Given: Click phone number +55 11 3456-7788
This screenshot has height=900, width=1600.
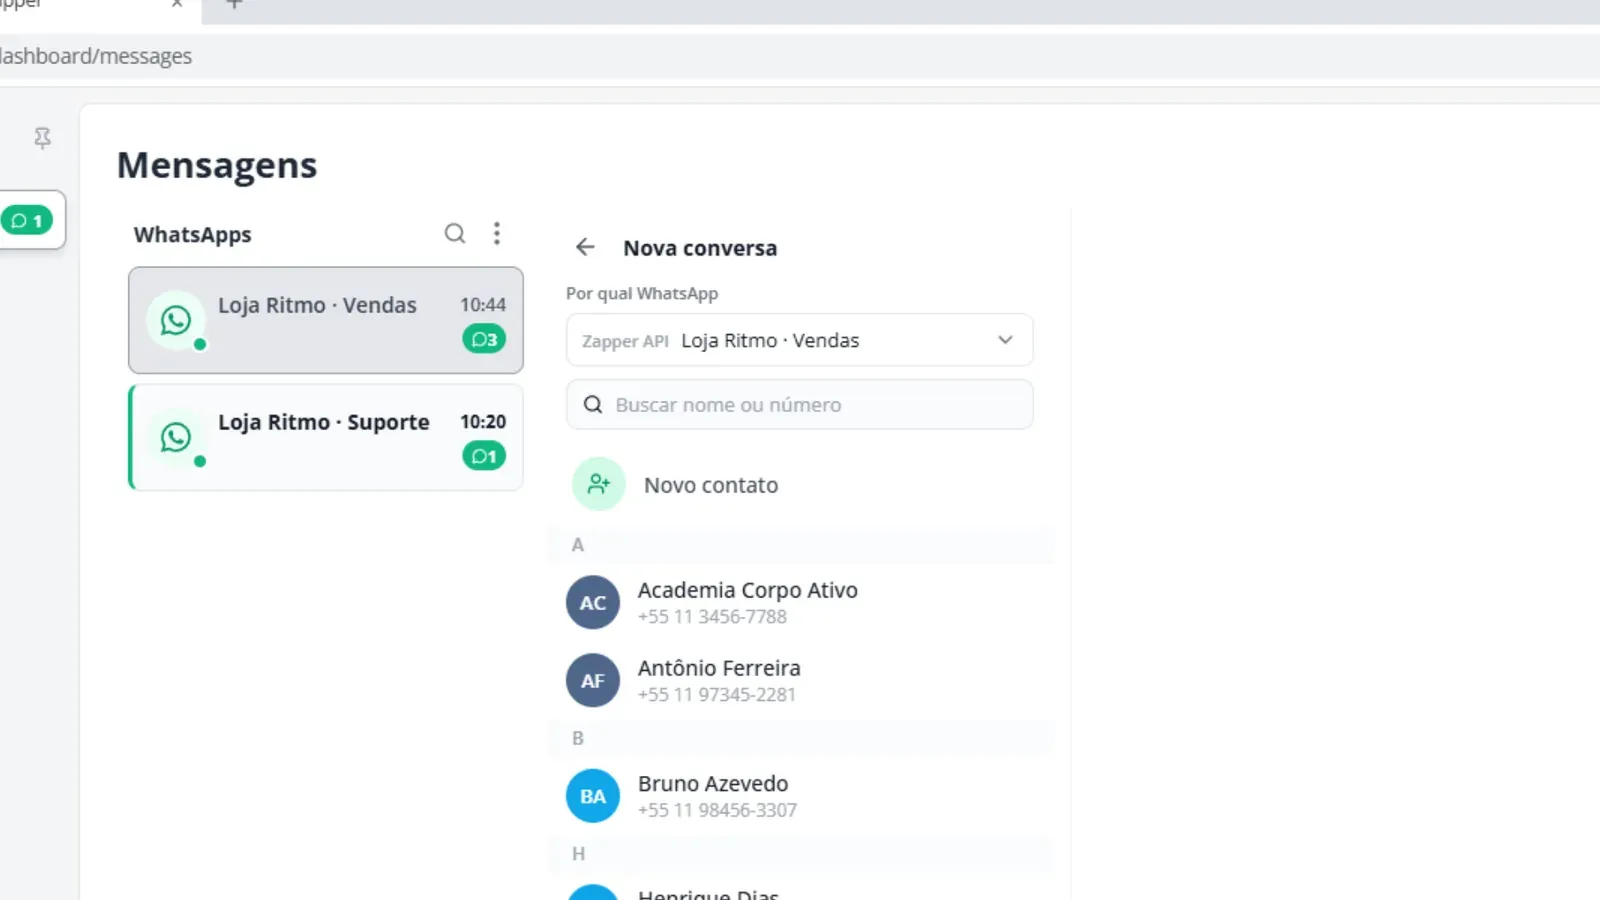Looking at the screenshot, I should click(712, 617).
